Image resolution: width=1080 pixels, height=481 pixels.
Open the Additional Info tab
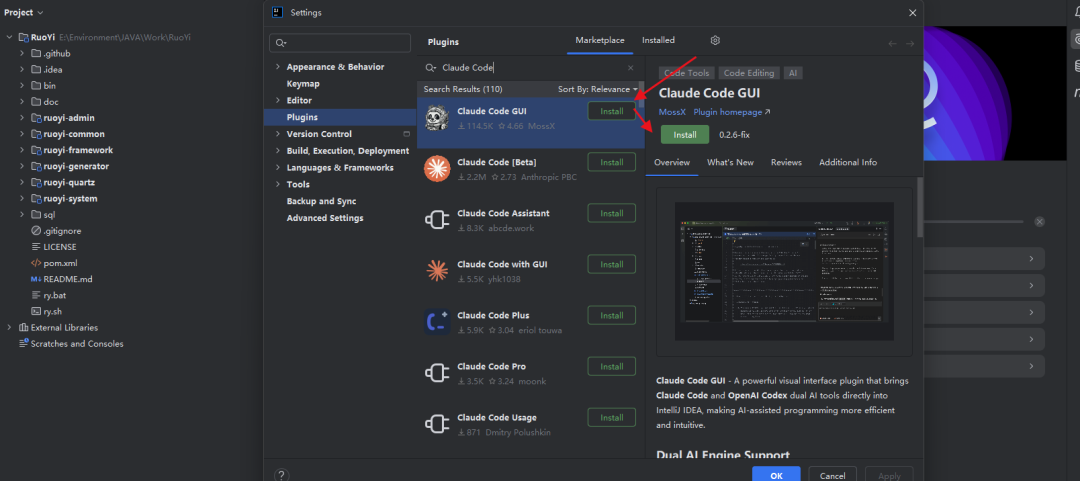pyautogui.click(x=848, y=163)
